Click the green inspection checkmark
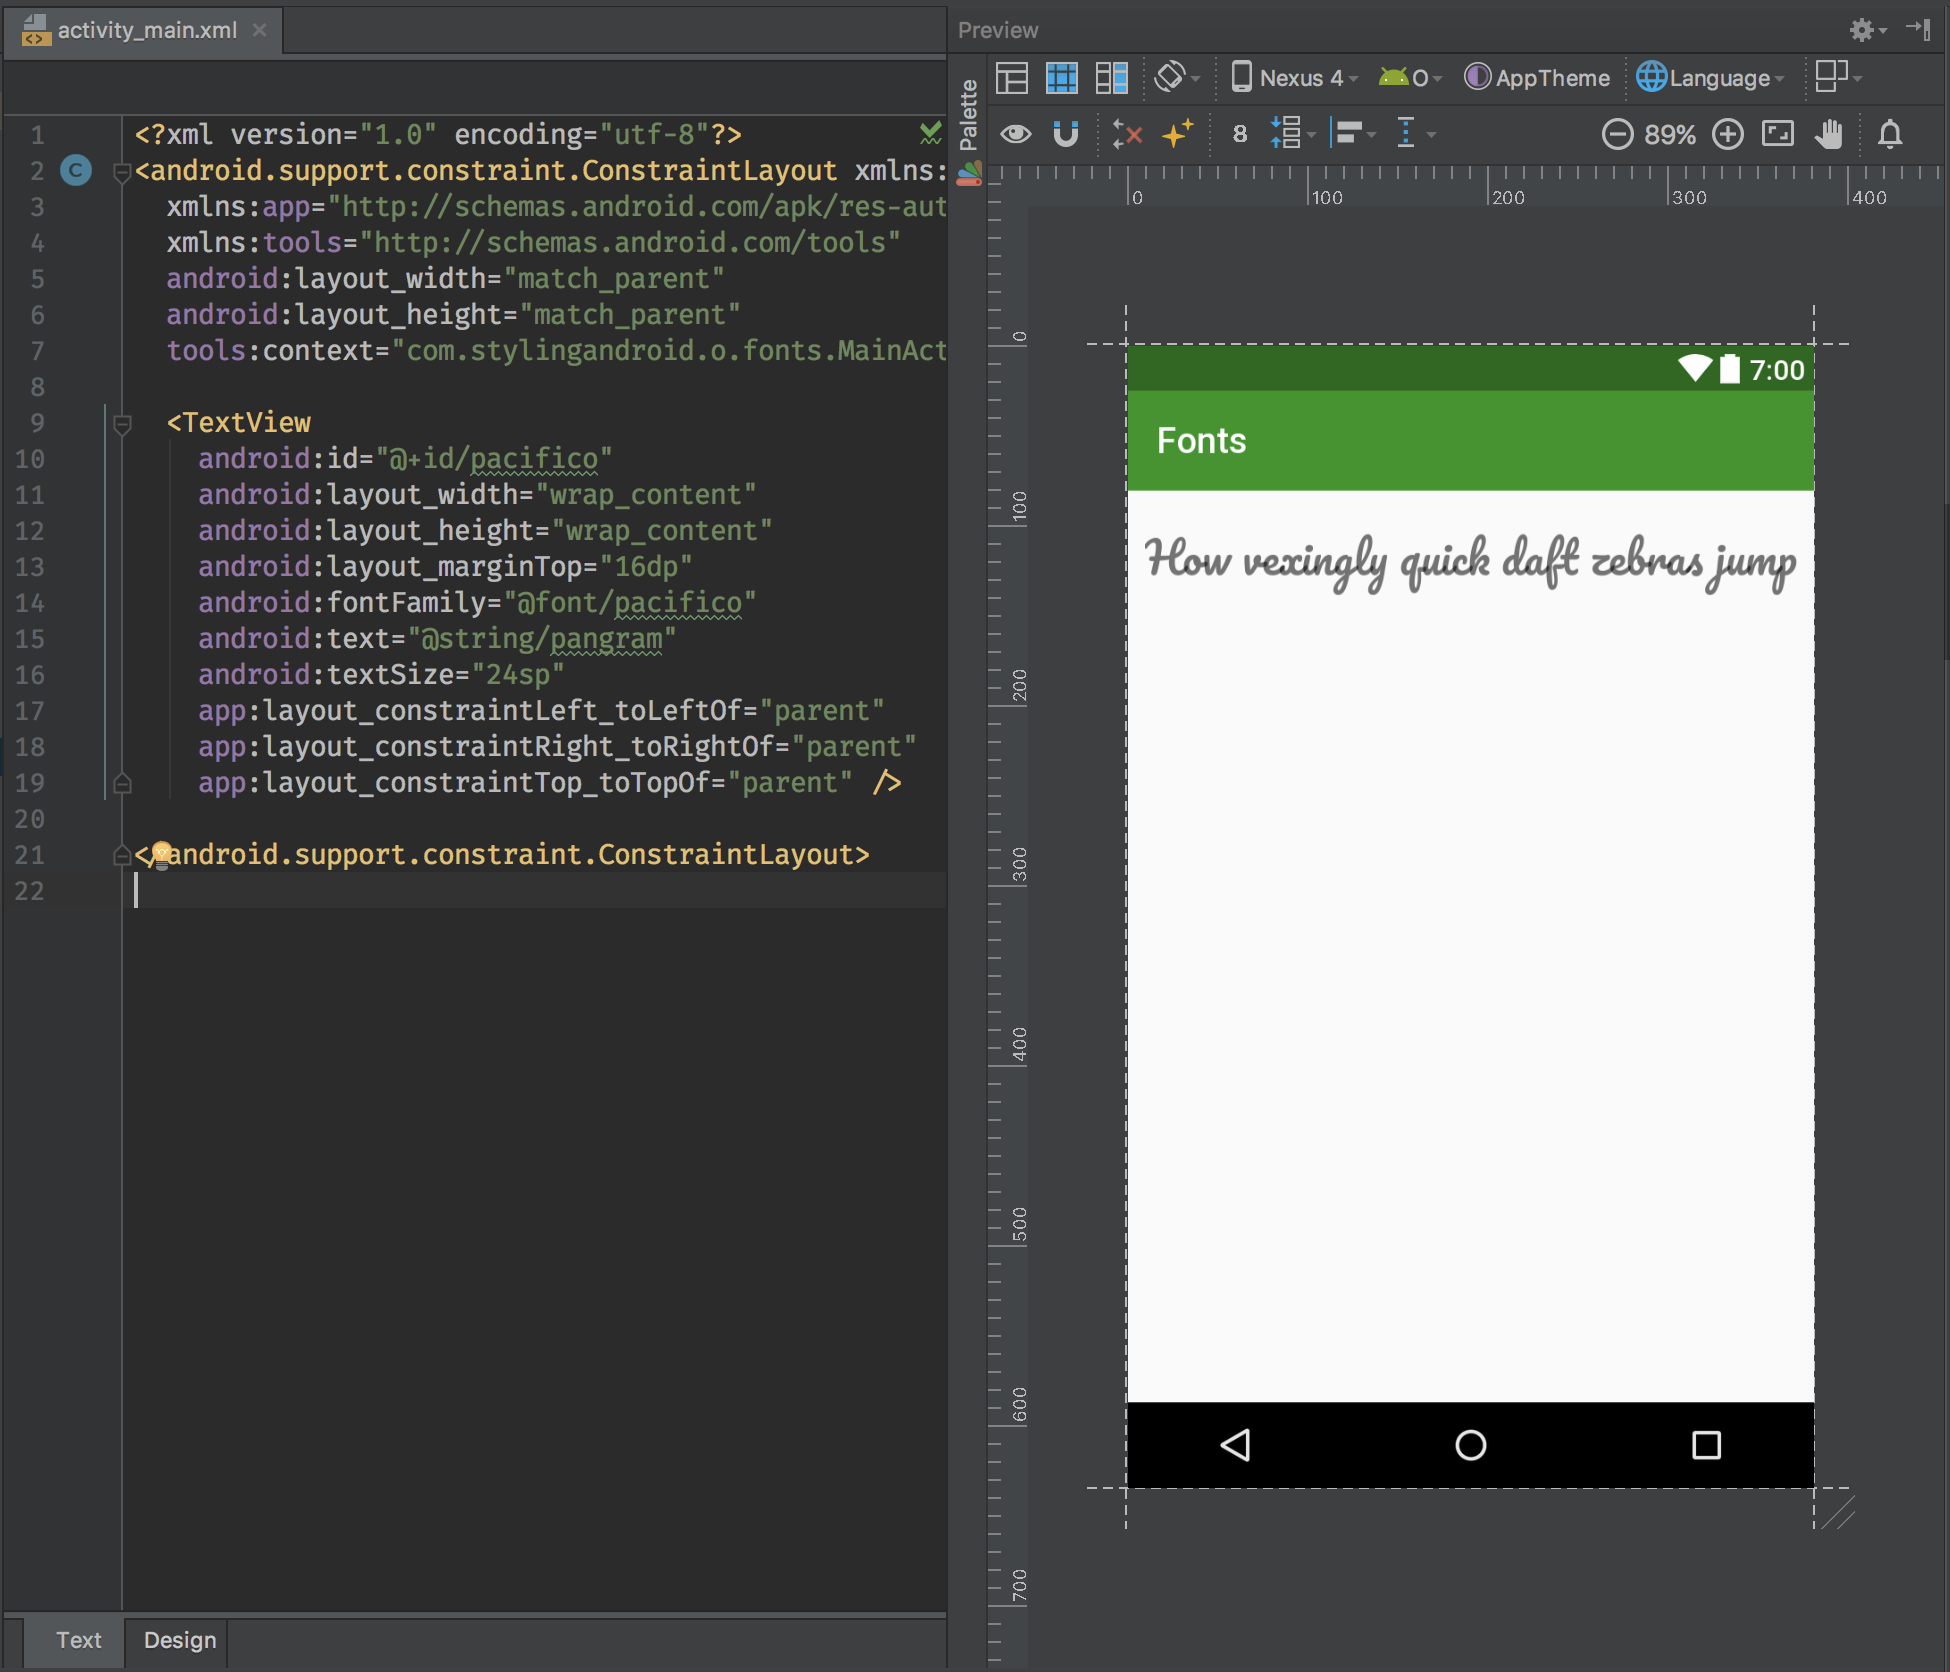The width and height of the screenshot is (1950, 1672). [x=930, y=132]
